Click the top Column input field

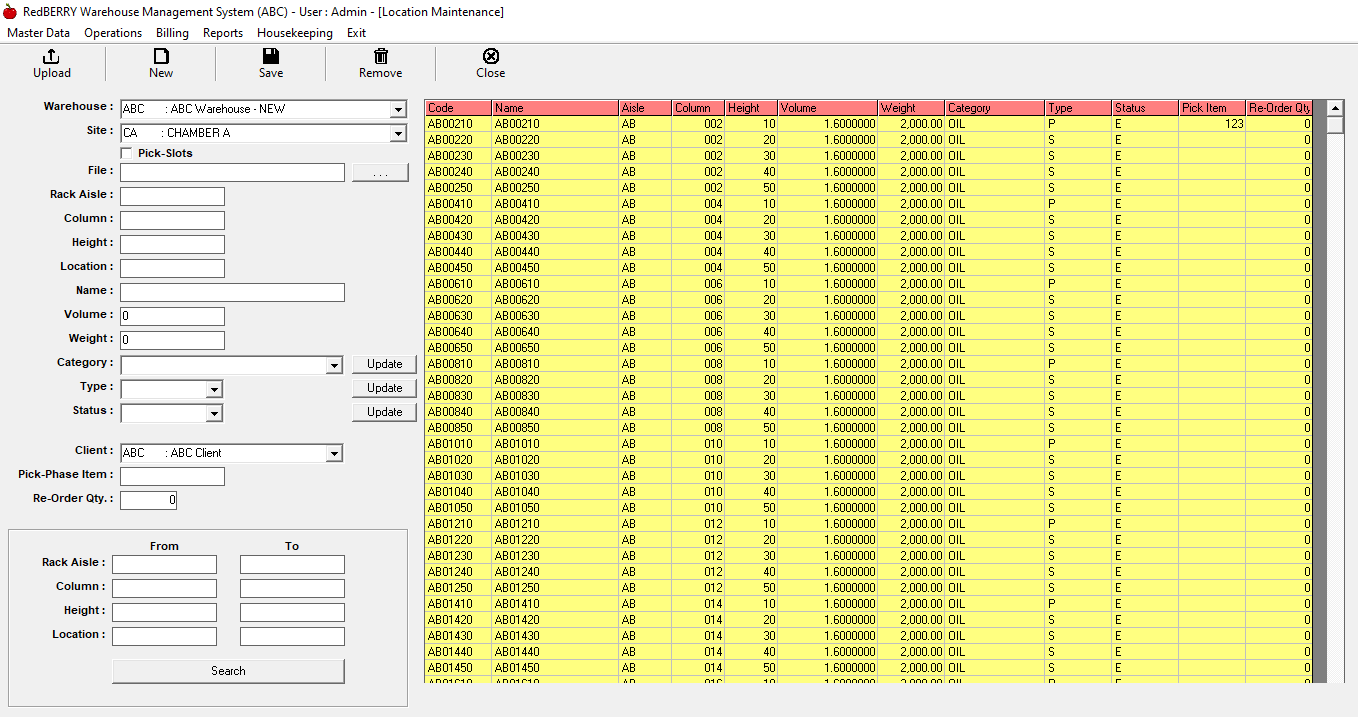(x=172, y=221)
